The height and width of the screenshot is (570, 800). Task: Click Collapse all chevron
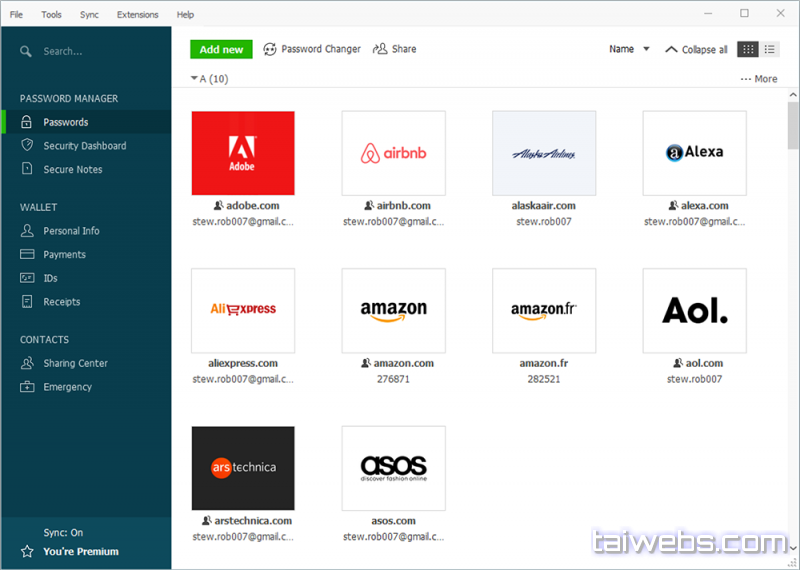(x=671, y=49)
